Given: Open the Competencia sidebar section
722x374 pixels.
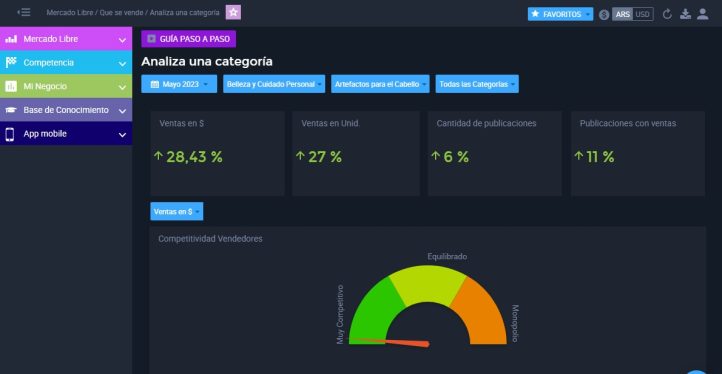Looking at the screenshot, I should coord(66,62).
